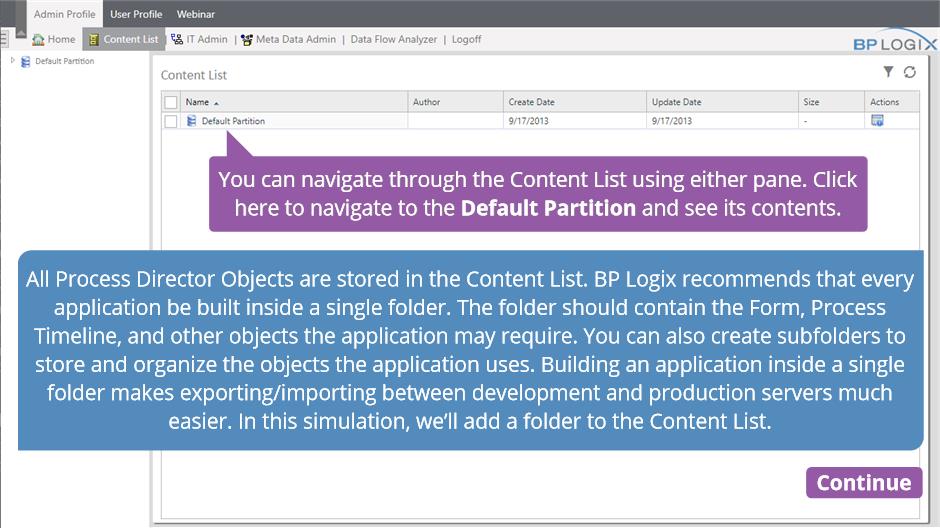The height and width of the screenshot is (528, 940).
Task: Click the BP Logix logo
Action: 894,41
